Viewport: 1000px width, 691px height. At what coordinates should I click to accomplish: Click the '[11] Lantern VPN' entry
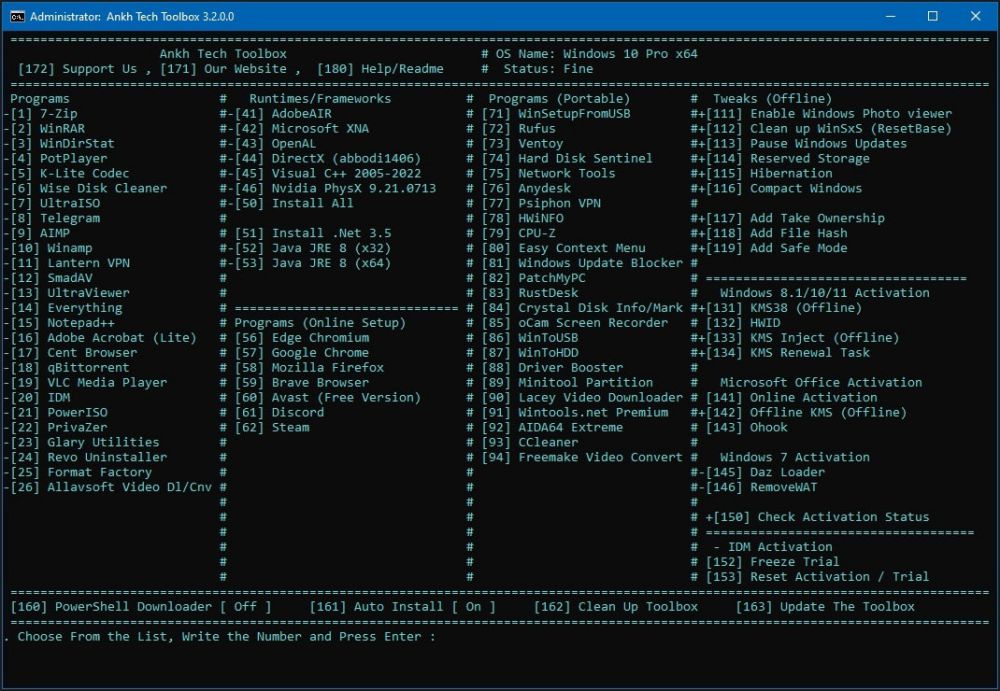(70, 263)
